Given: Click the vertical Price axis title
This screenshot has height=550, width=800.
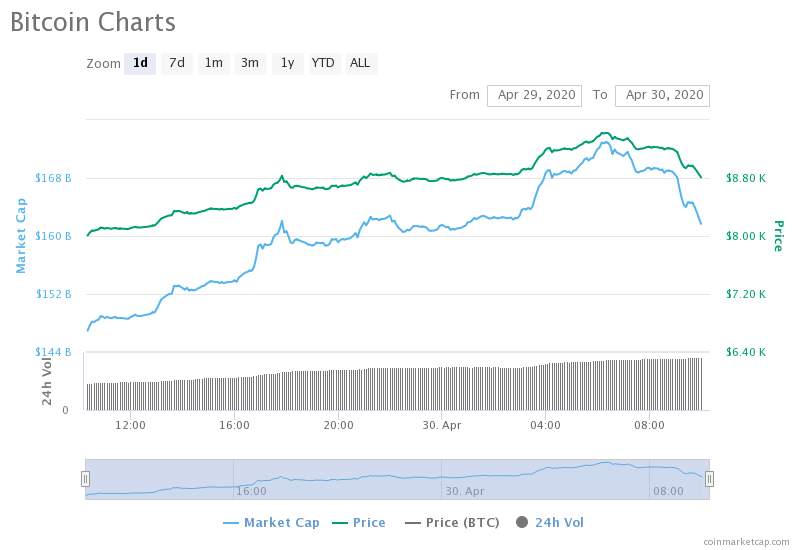Looking at the screenshot, I should click(x=779, y=236).
